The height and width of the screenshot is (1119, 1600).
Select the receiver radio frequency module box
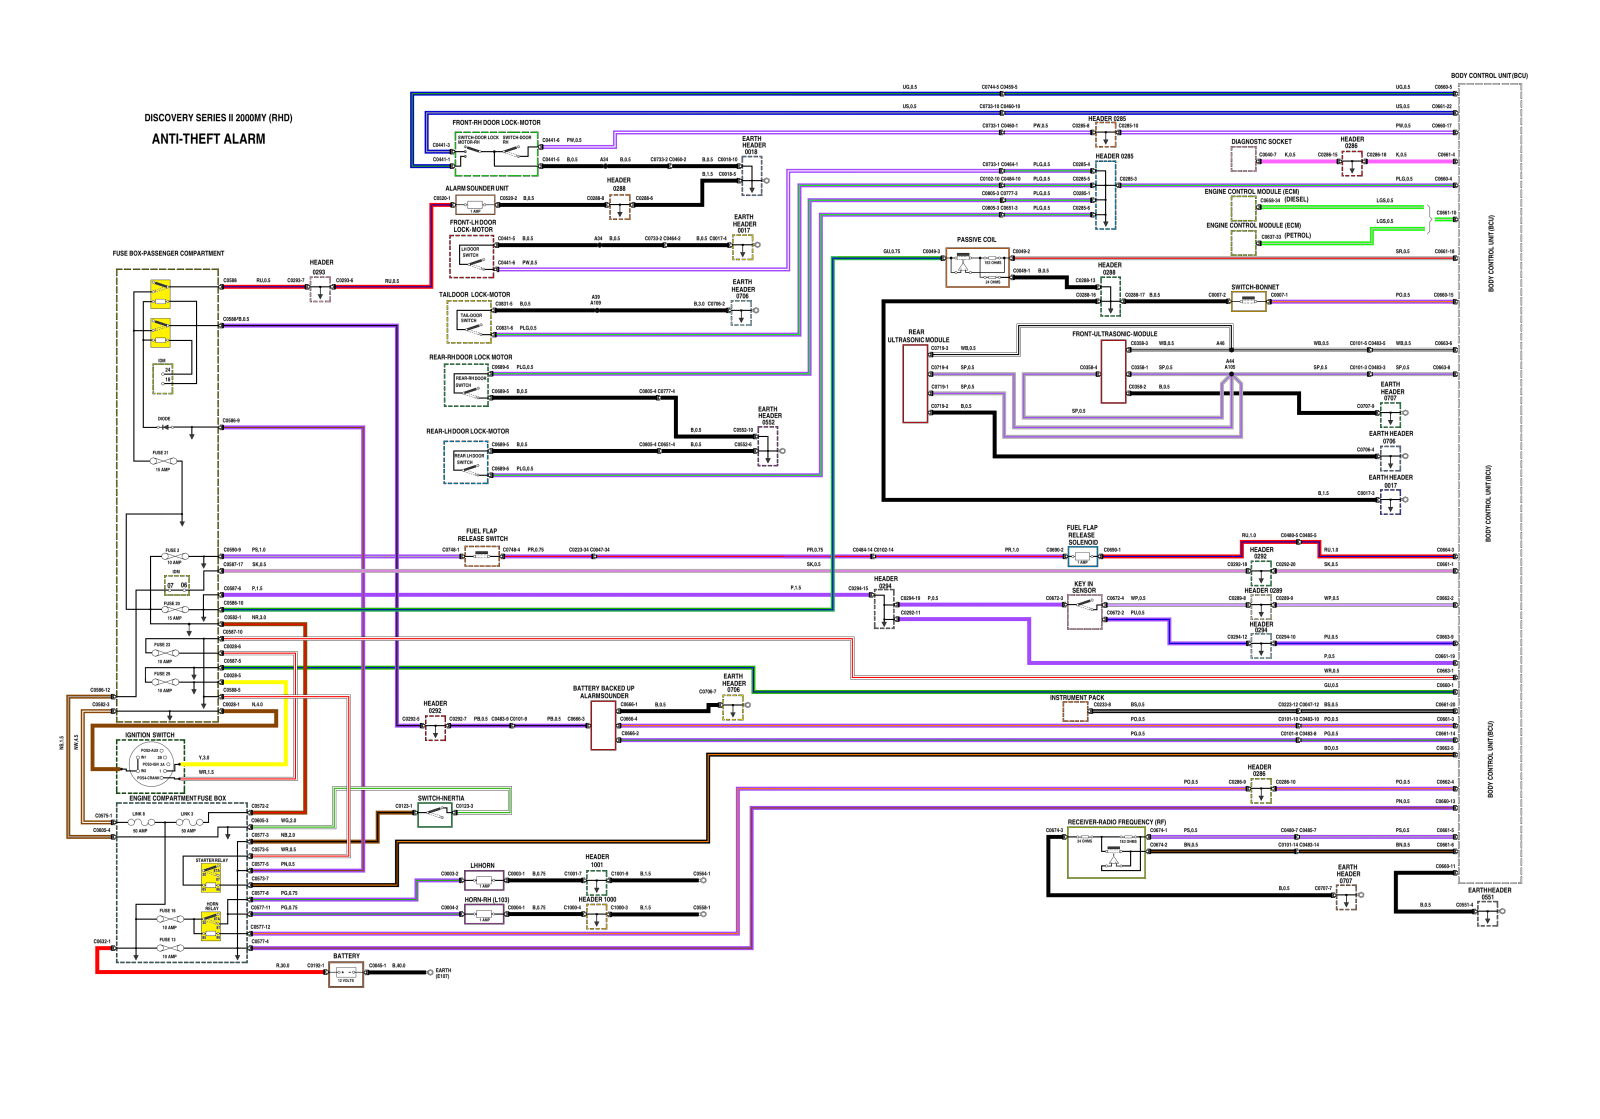click(x=1106, y=853)
